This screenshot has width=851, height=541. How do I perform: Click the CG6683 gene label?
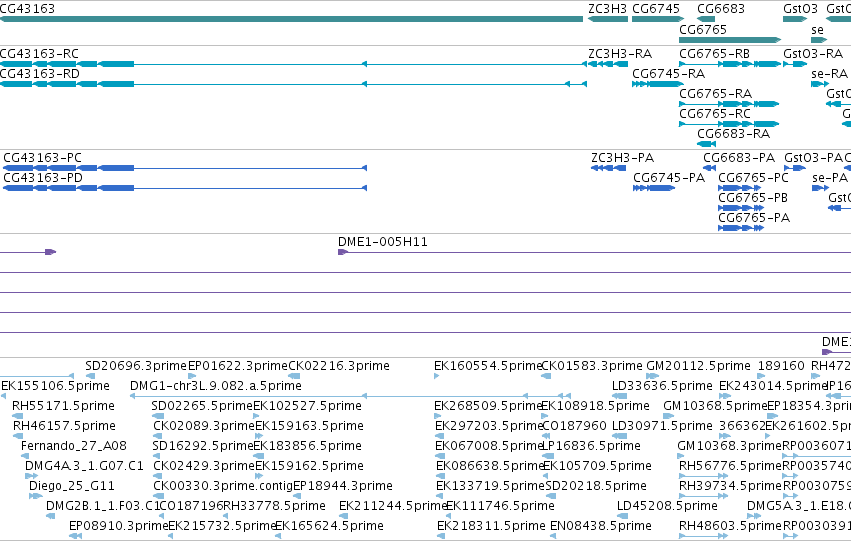point(721,9)
